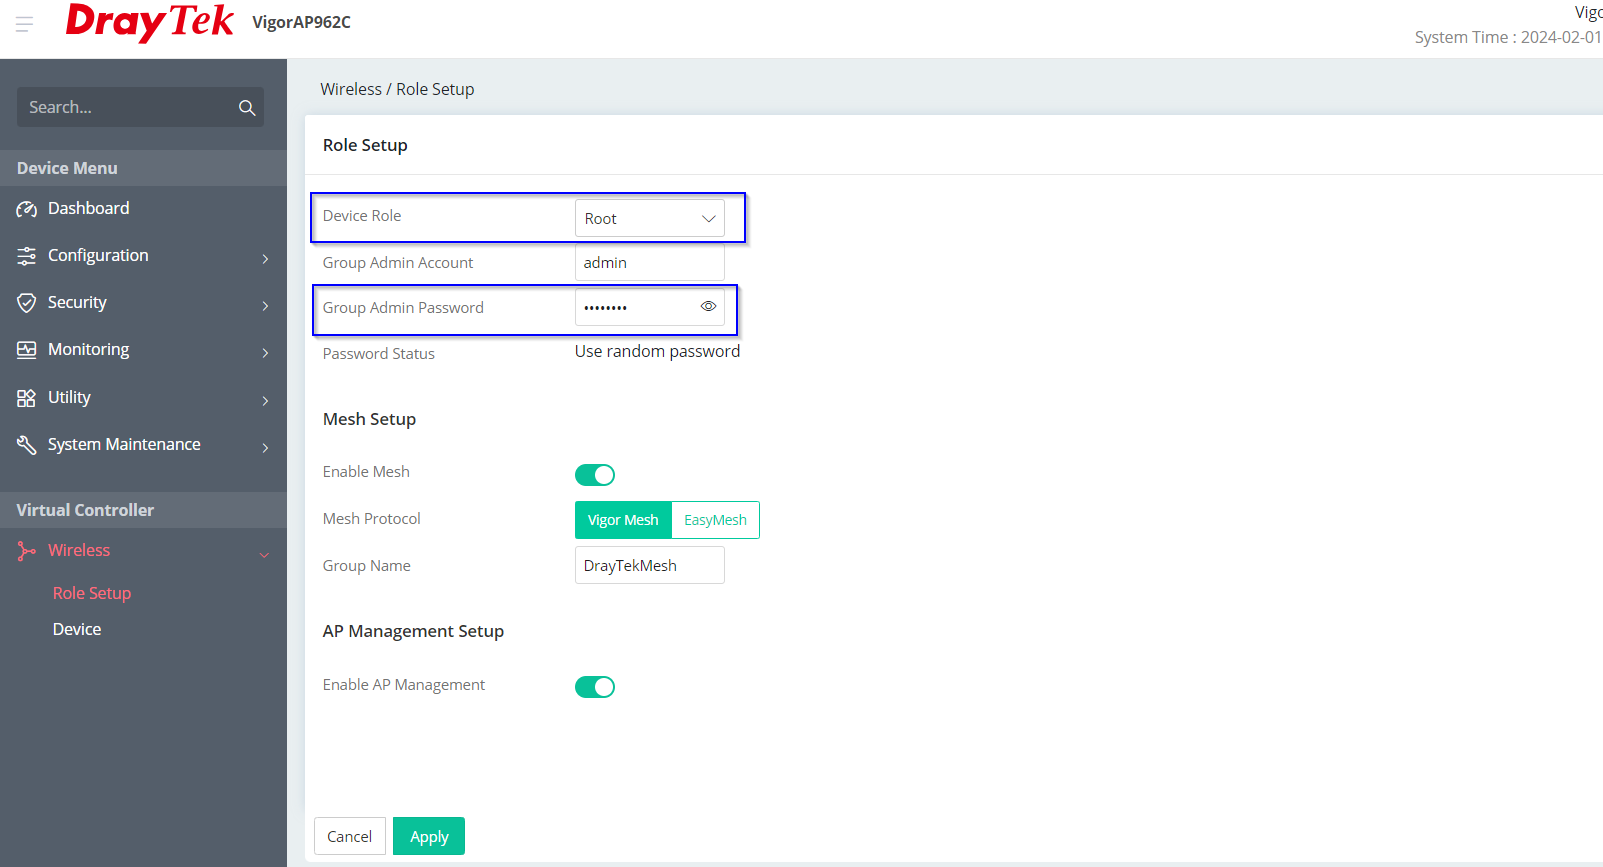1603x867 pixels.
Task: Click the System Maintenance wrench icon
Action: tap(27, 445)
